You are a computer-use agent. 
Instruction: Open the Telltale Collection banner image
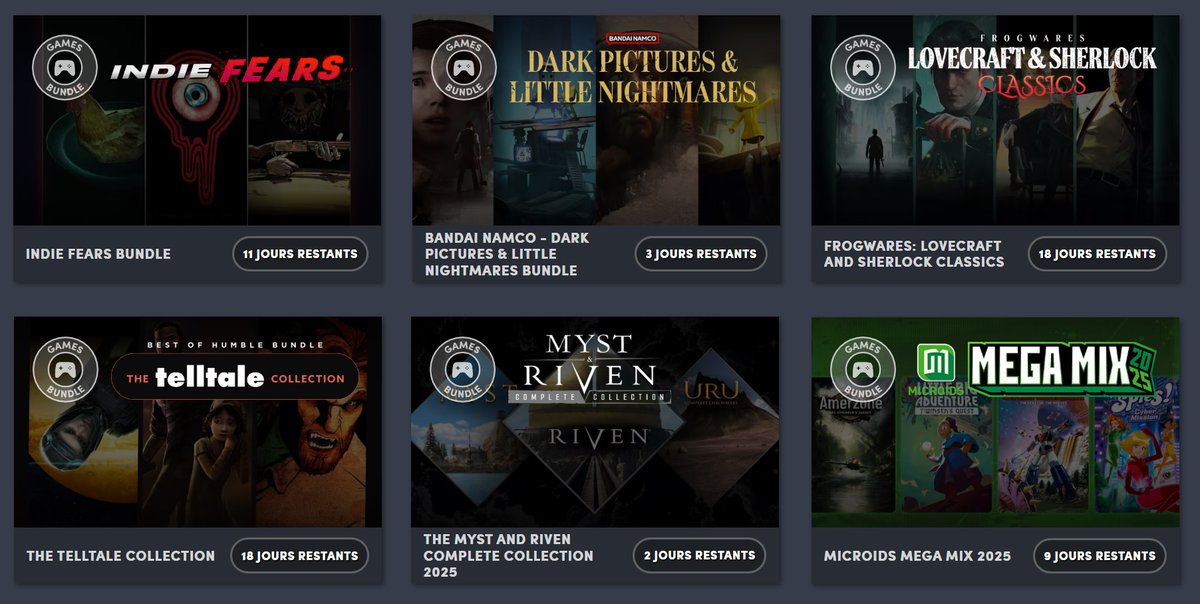(197, 422)
